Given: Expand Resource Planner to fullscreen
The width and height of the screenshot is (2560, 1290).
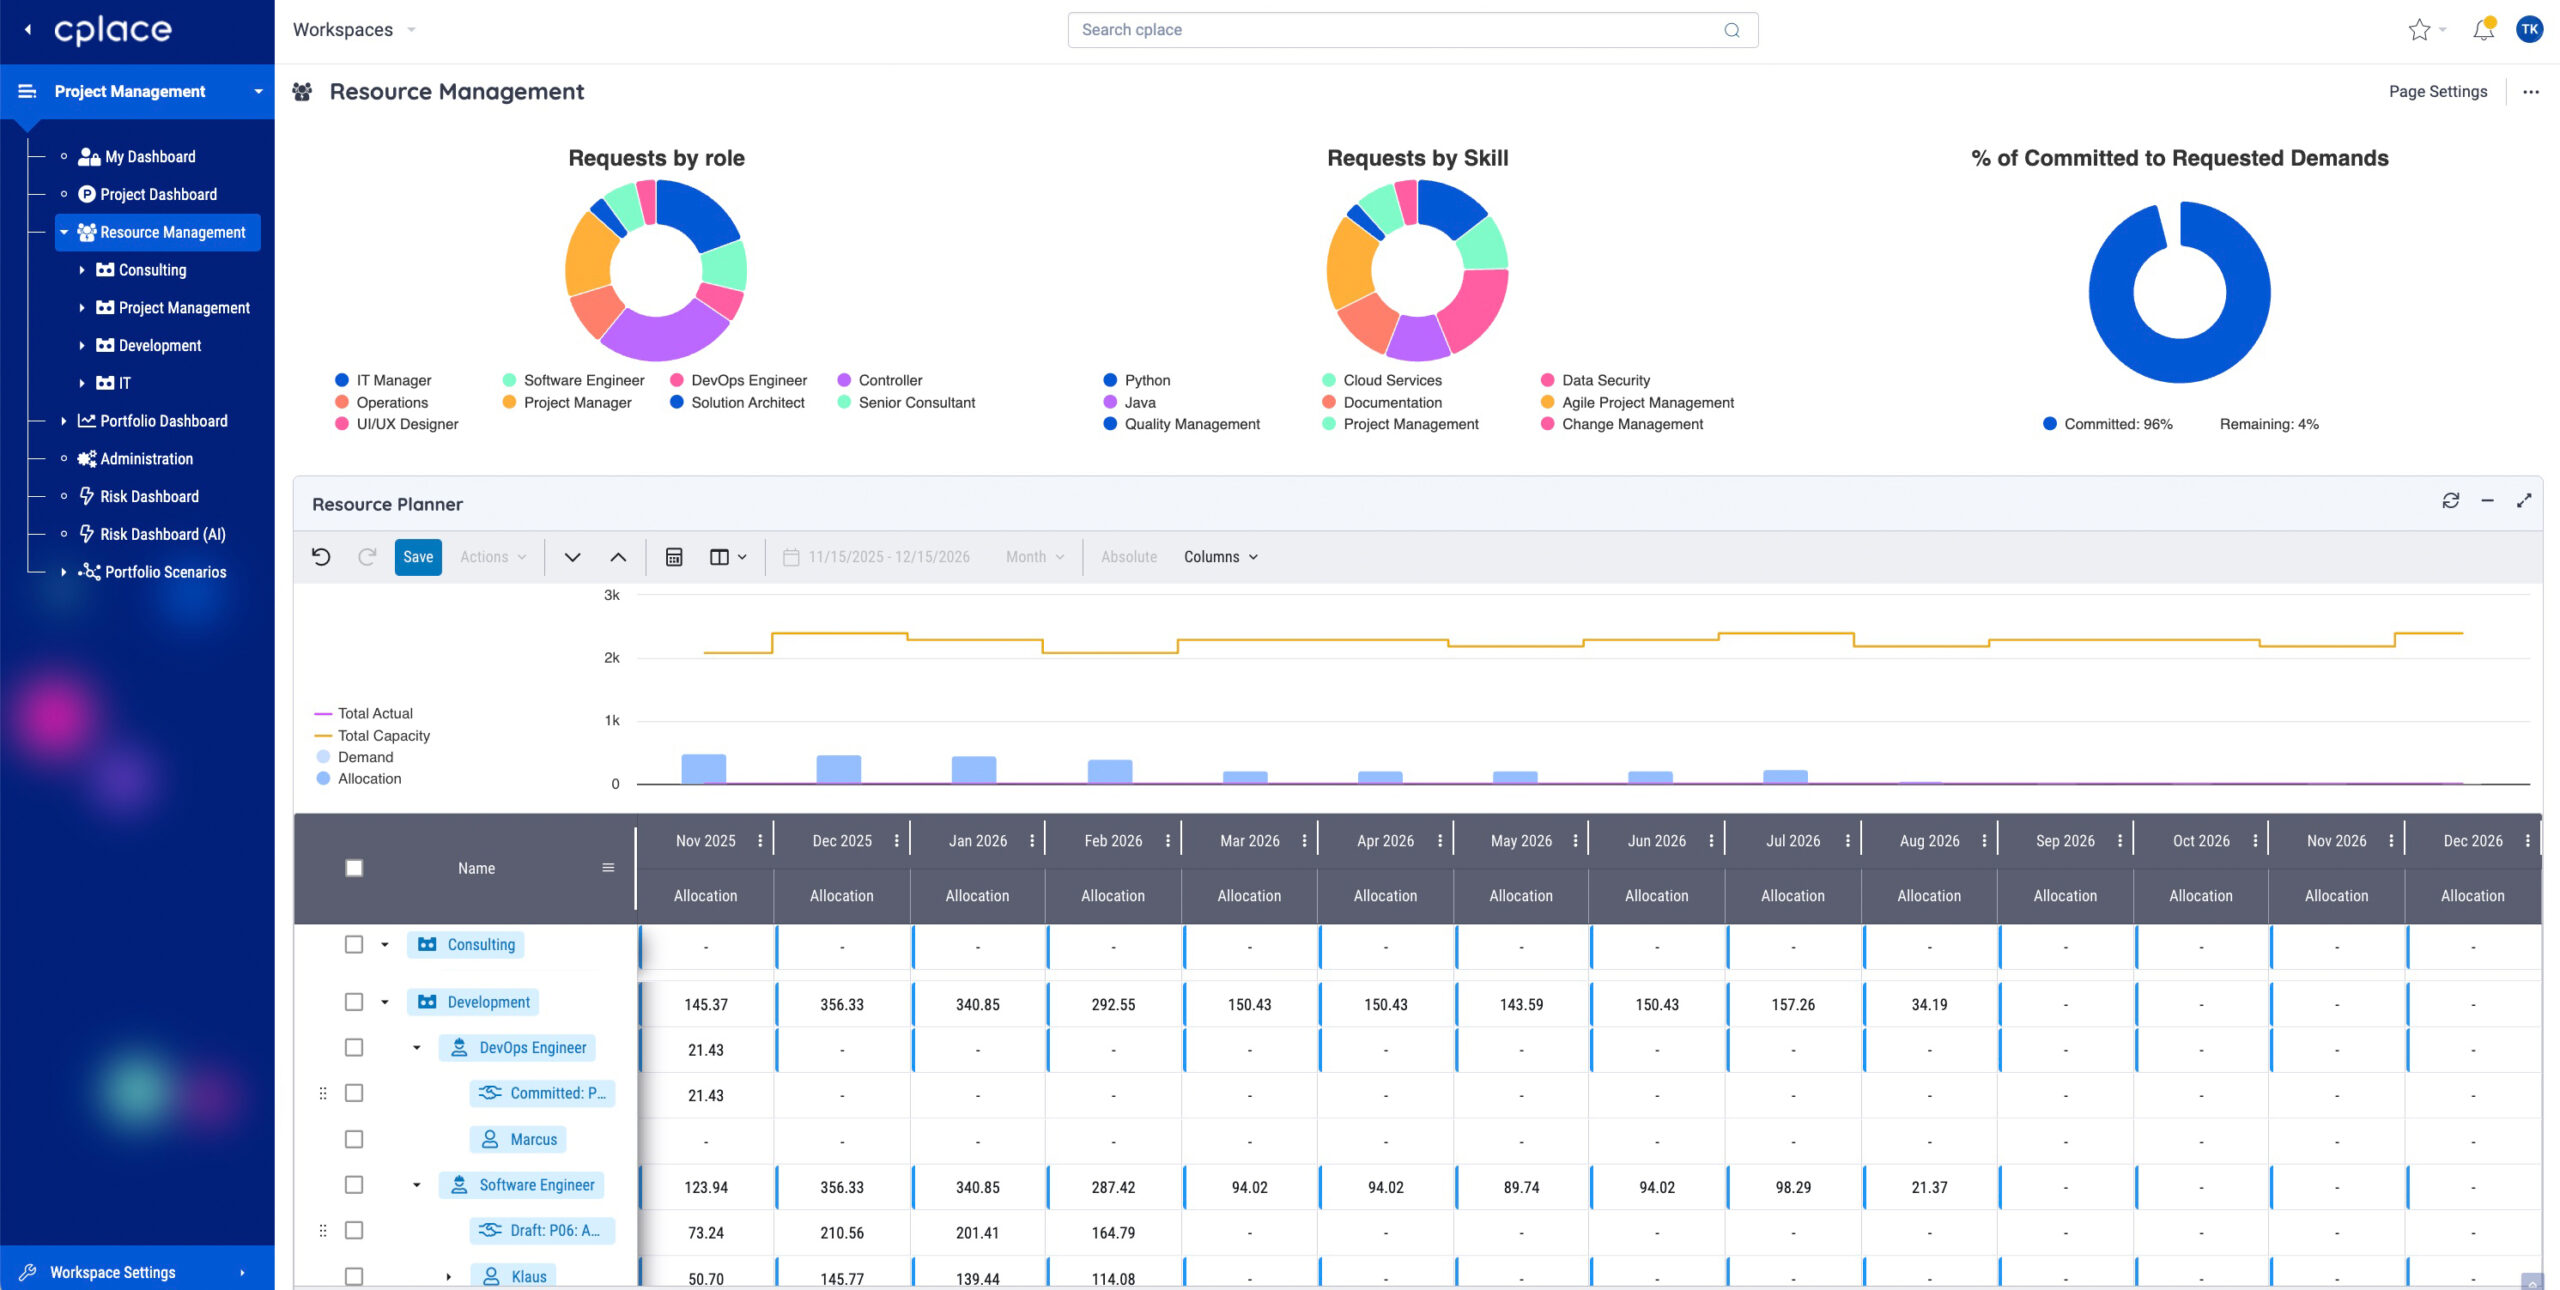Looking at the screenshot, I should (x=2524, y=500).
